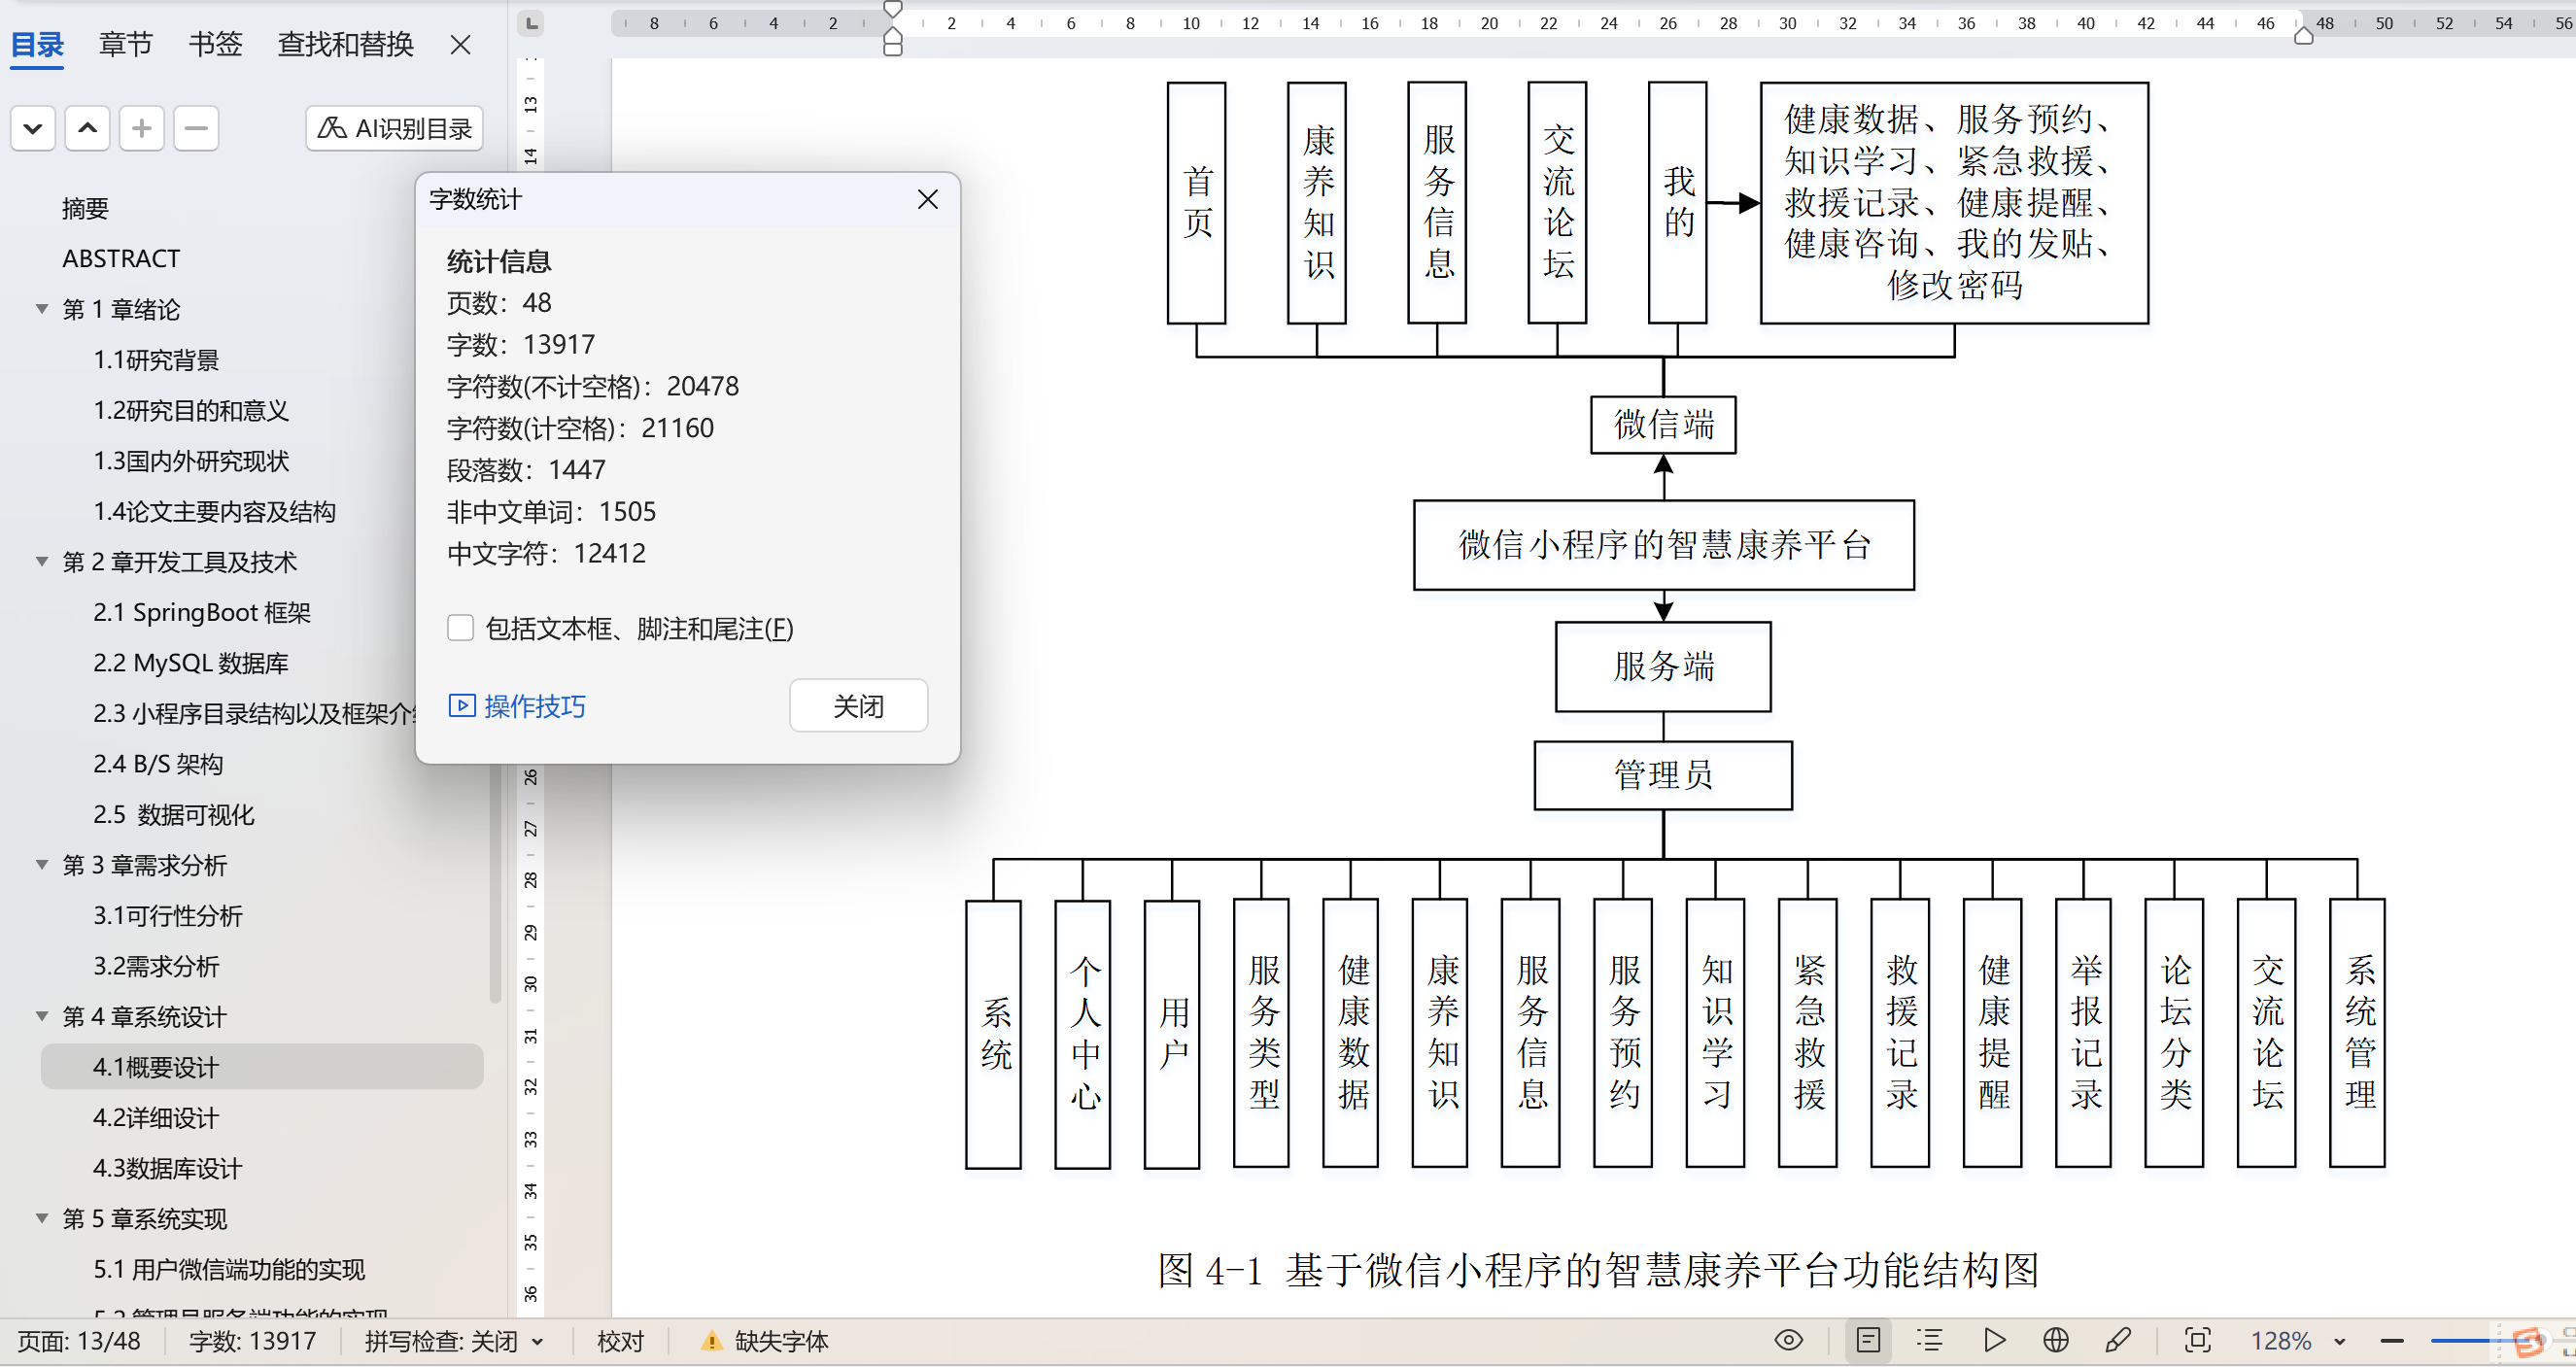The width and height of the screenshot is (2576, 1367).
Task: Click the play reading mode icon
Action: (1993, 1340)
